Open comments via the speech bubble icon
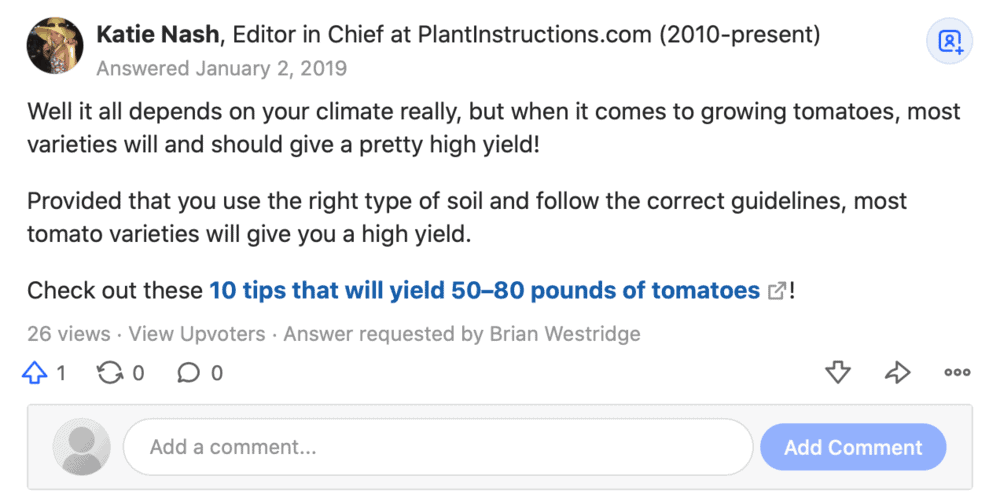This screenshot has height=498, width=1000. pos(188,373)
